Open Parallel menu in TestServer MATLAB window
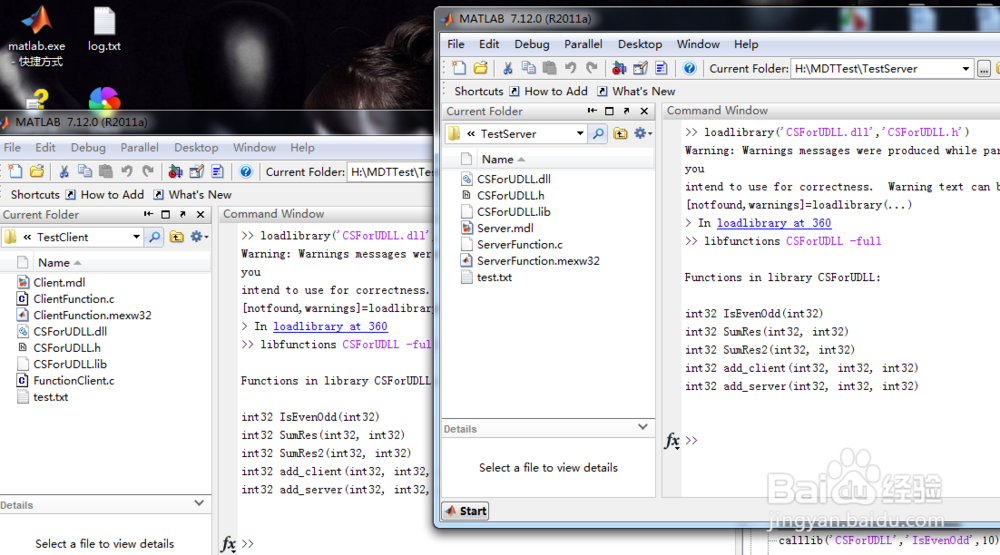 (583, 44)
